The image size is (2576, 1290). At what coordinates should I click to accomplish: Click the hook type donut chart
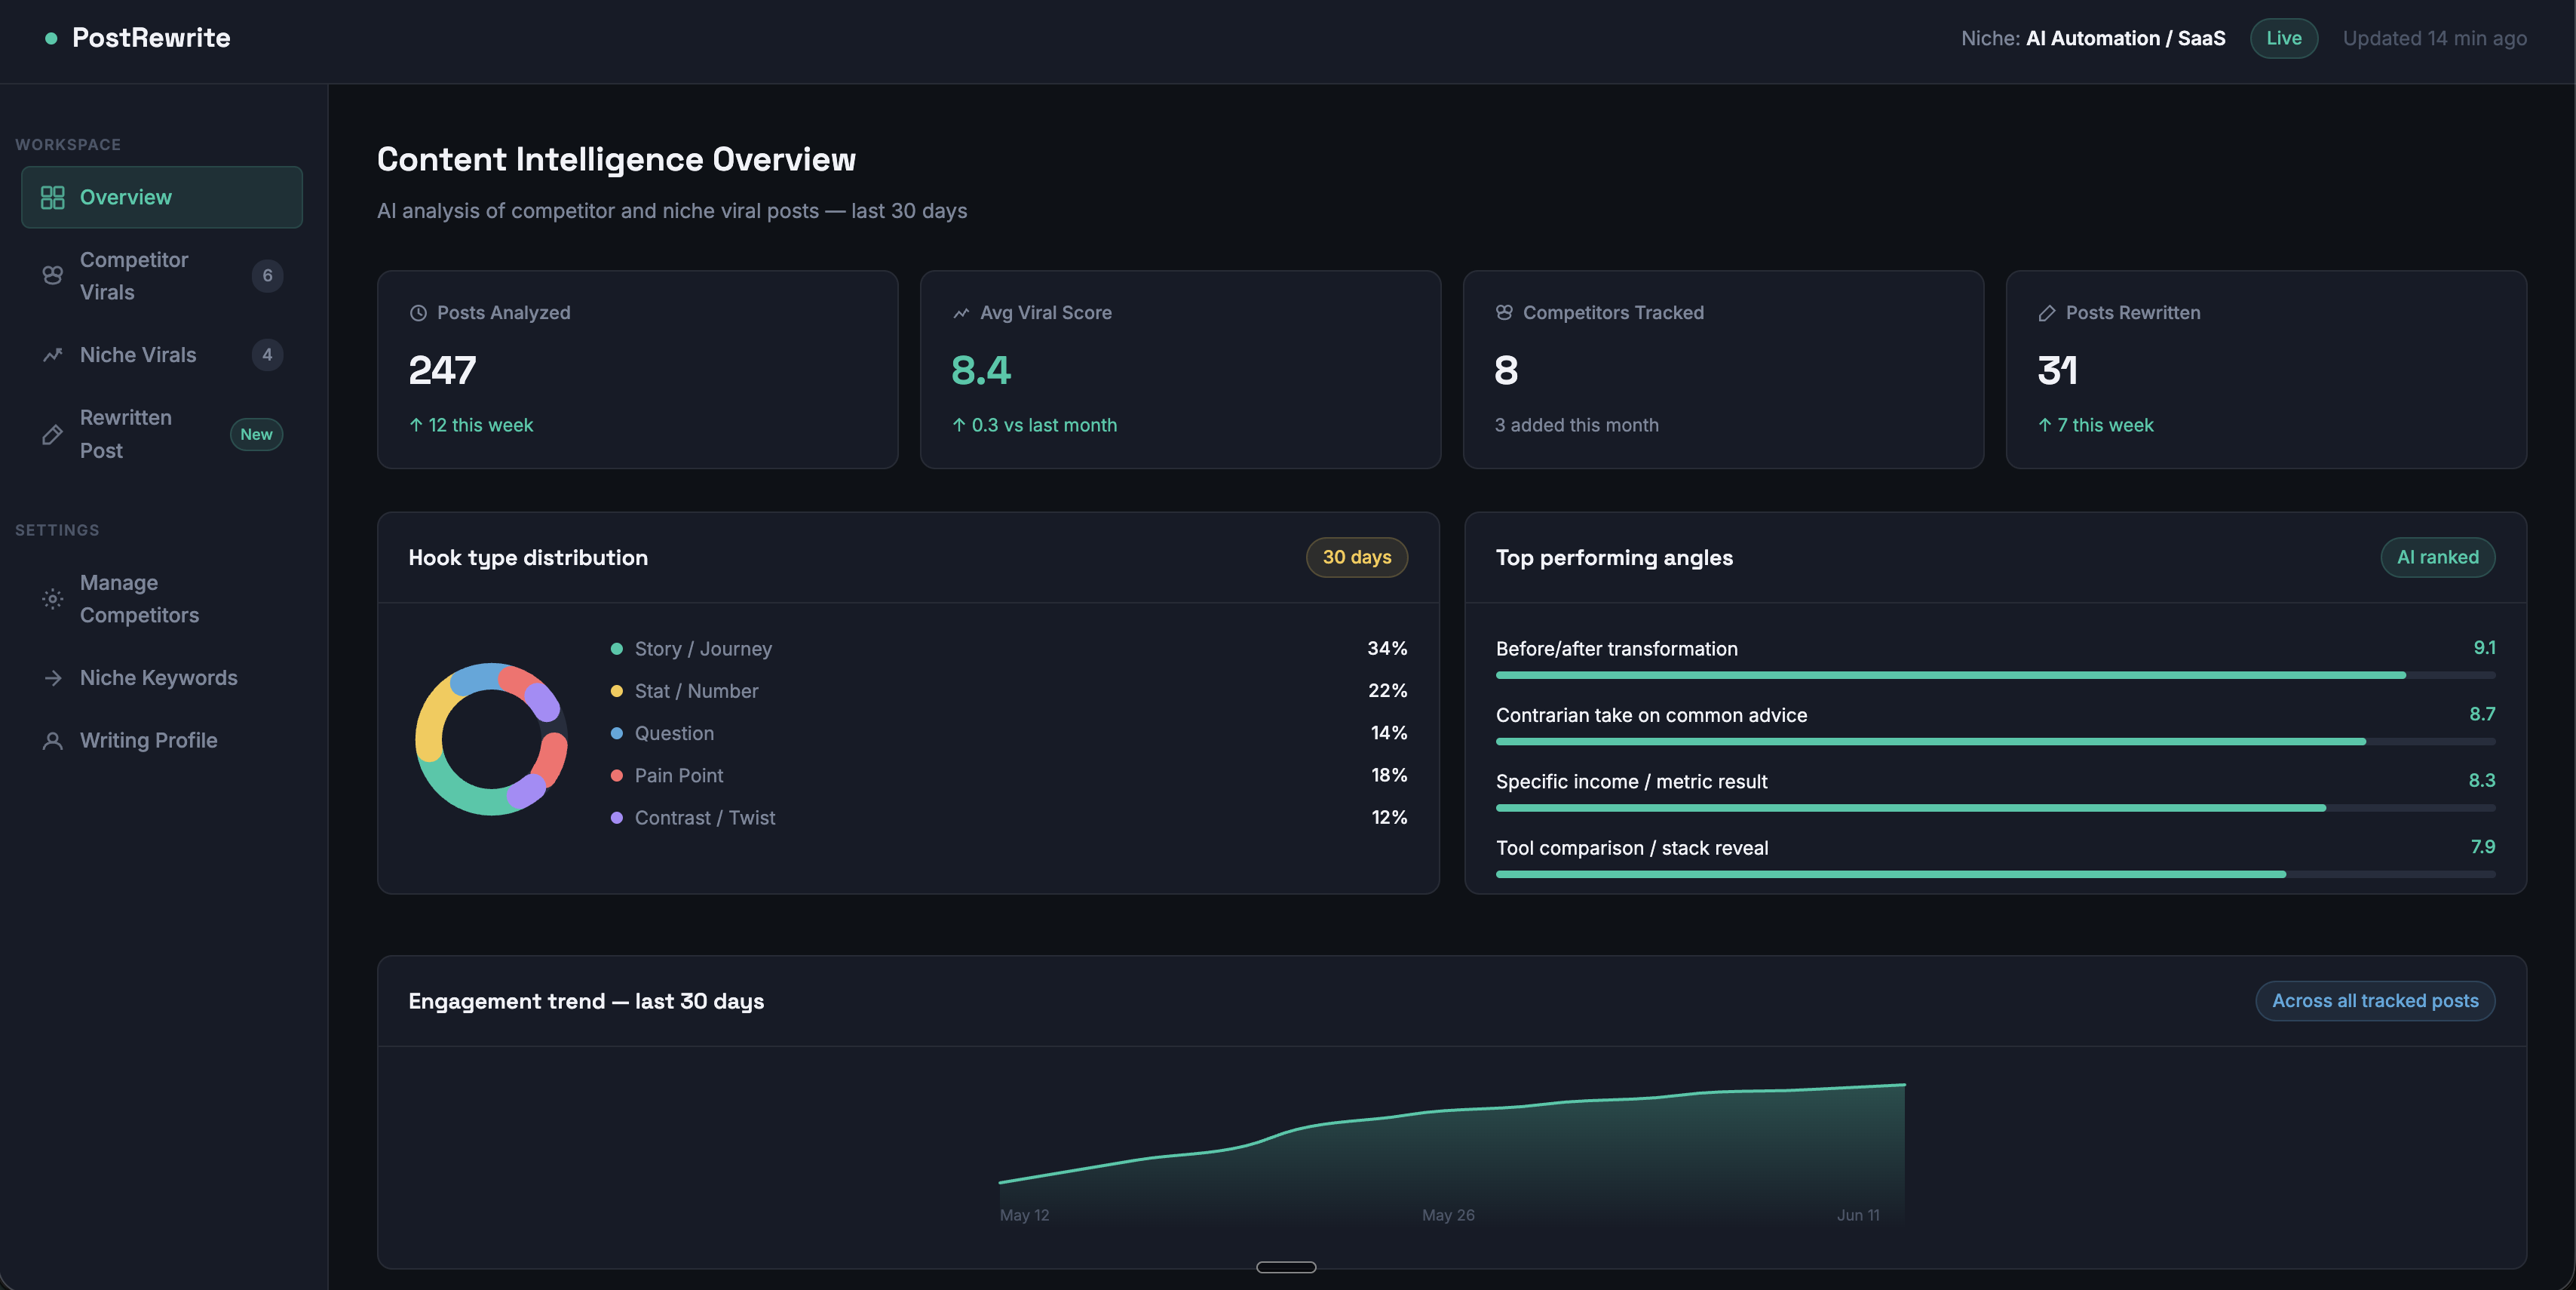(x=491, y=739)
